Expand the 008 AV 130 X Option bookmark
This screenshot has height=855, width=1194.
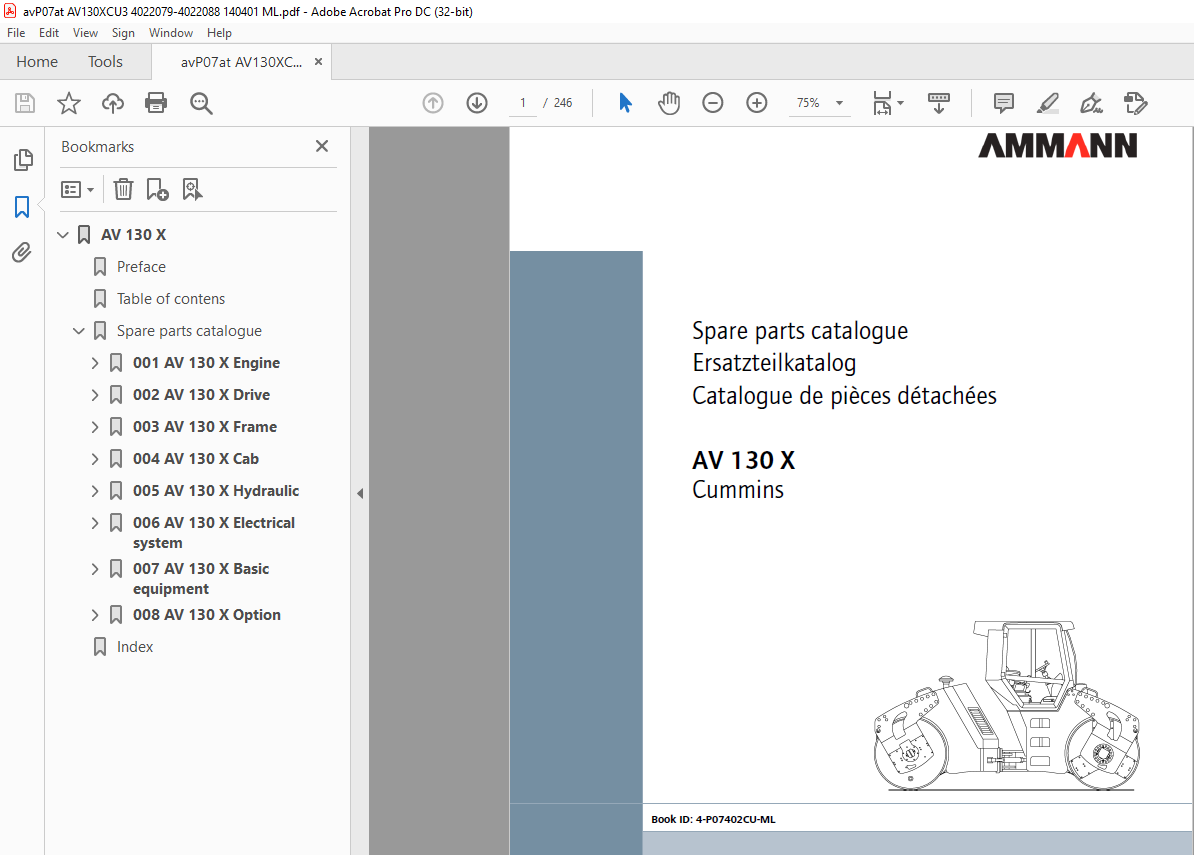click(x=94, y=615)
